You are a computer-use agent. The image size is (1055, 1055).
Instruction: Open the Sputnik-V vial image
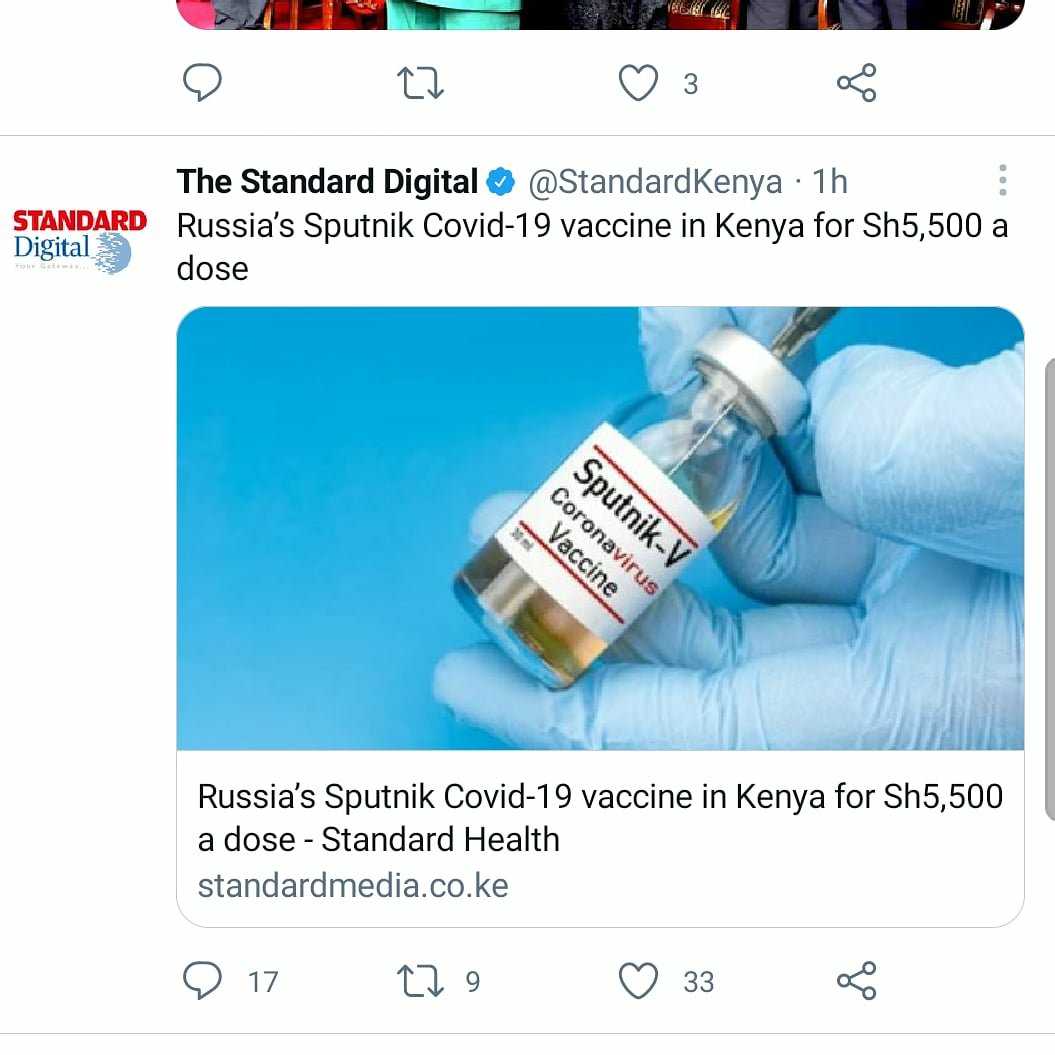pyautogui.click(x=600, y=528)
